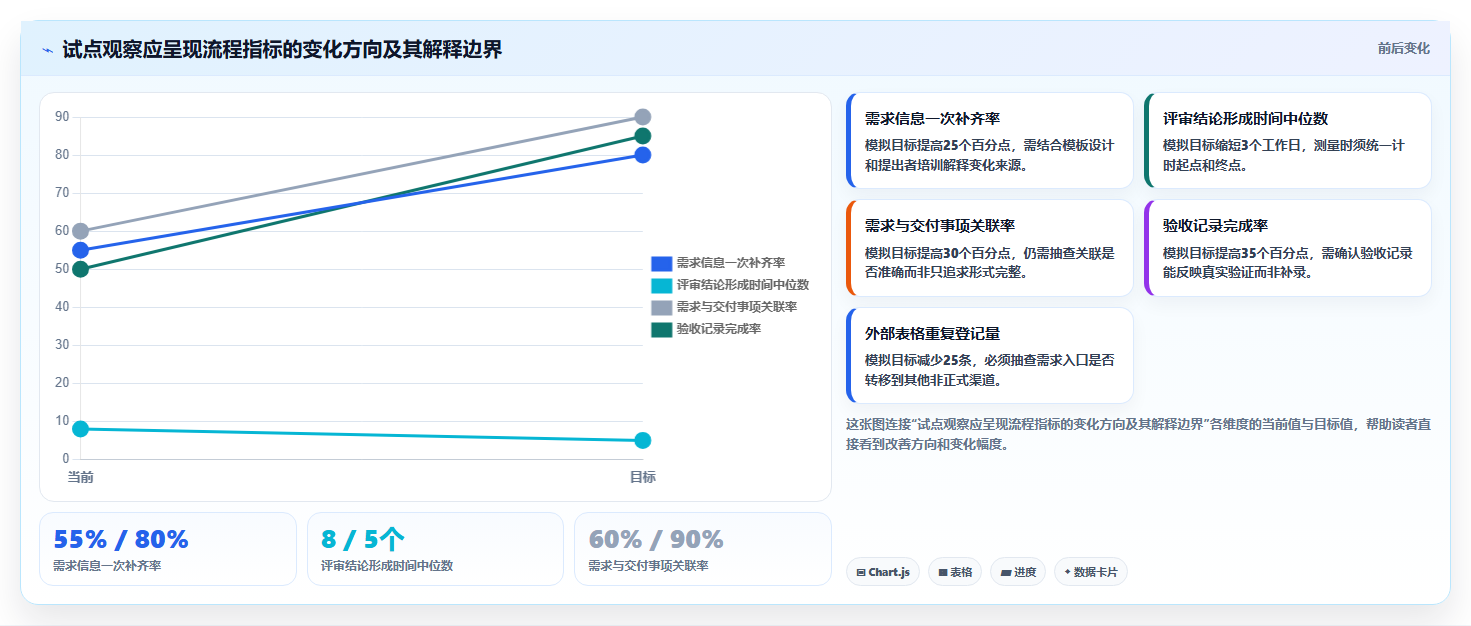The image size is (1471, 626).
Task: Click the 前后变化 label in header
Action: [1403, 48]
